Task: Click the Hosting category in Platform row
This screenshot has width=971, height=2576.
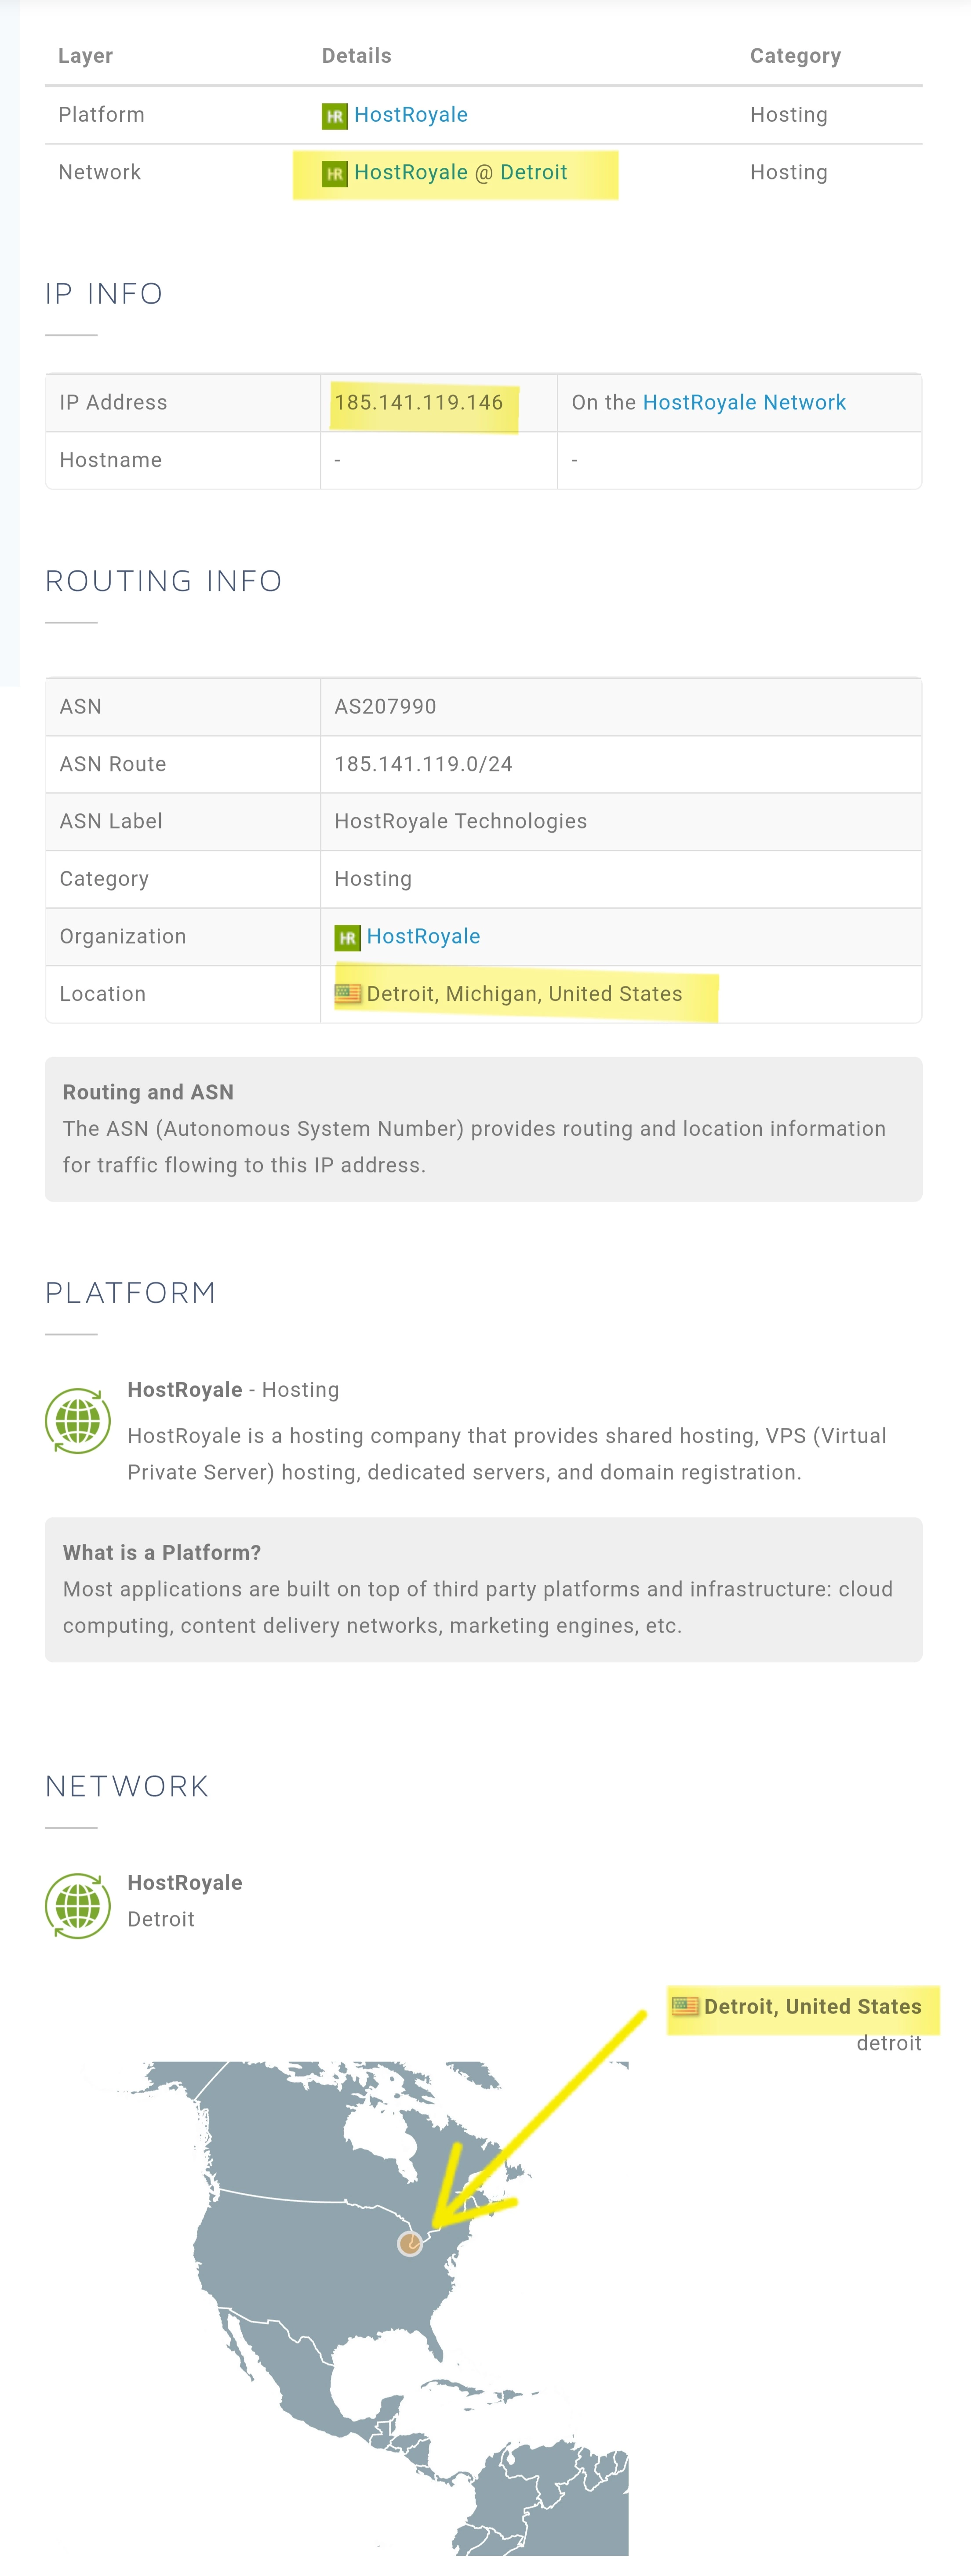Action: pos(789,115)
